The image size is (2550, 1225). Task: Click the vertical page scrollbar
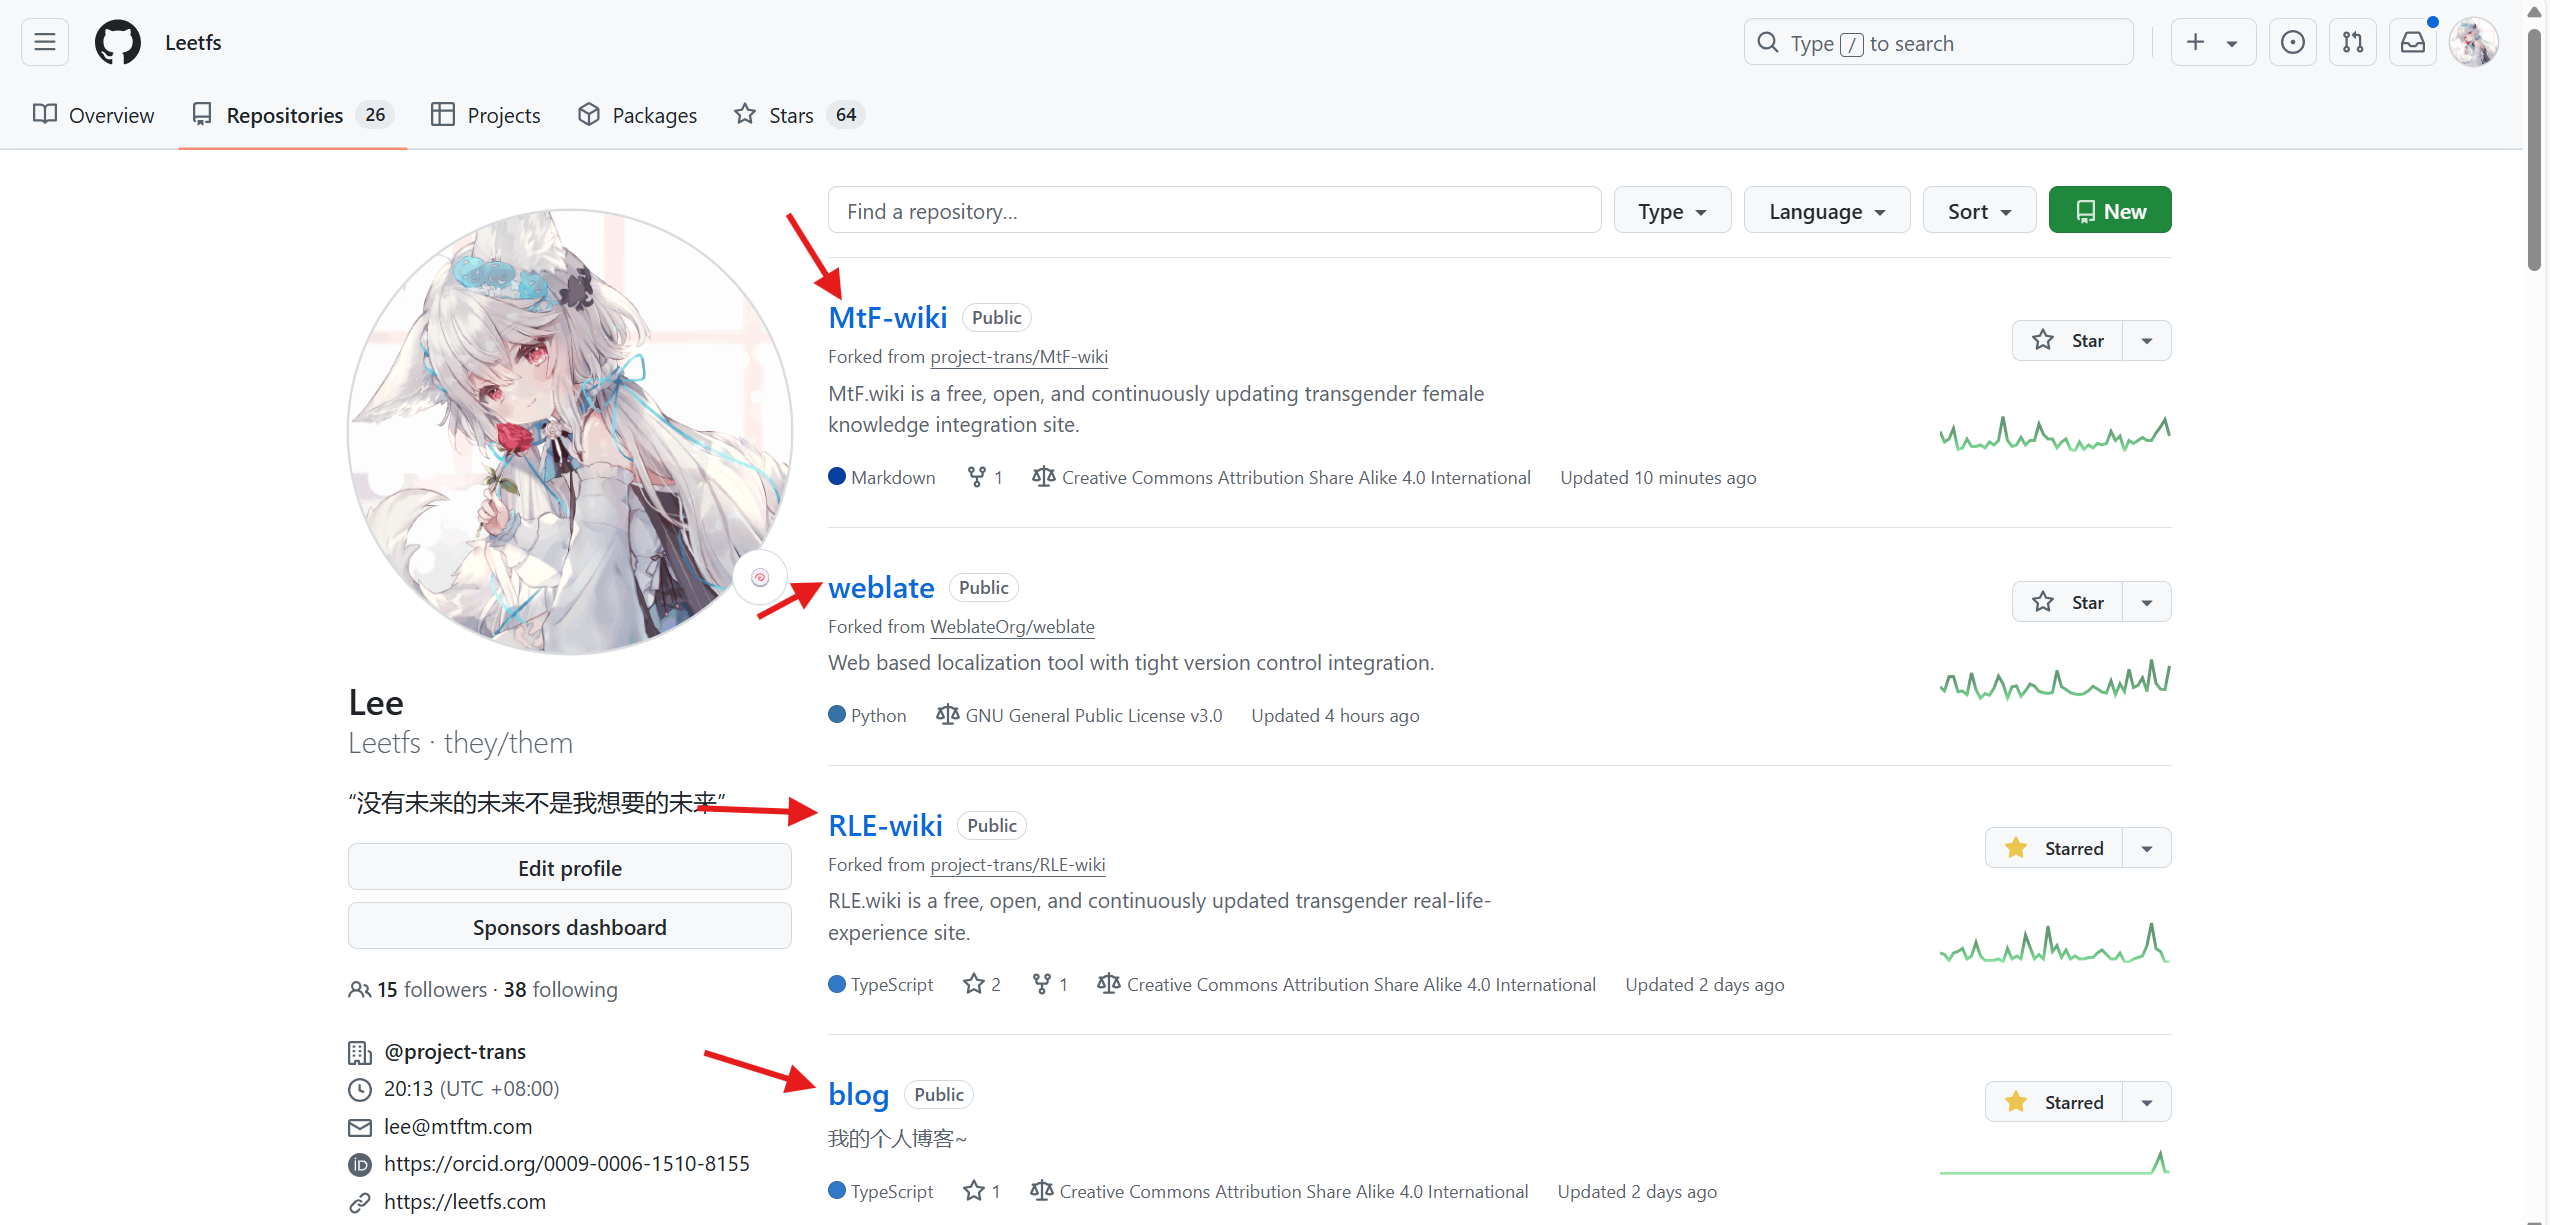tap(2533, 150)
